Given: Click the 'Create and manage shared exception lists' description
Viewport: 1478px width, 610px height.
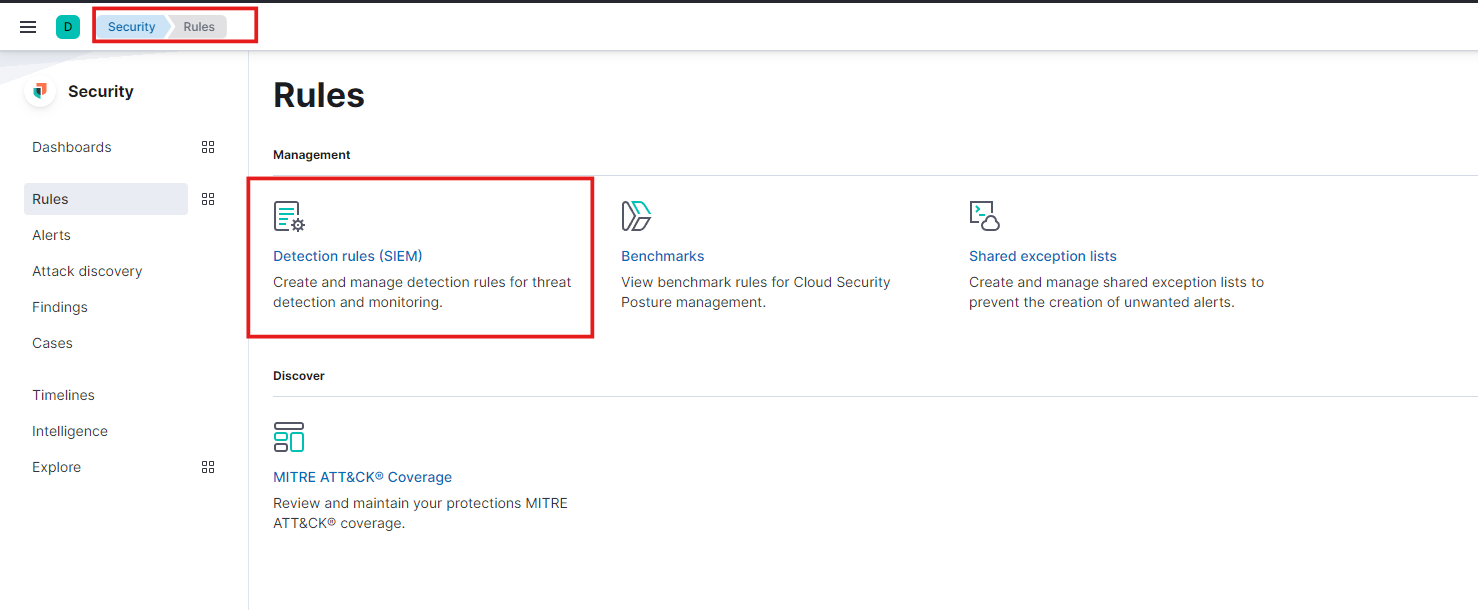Looking at the screenshot, I should [1116, 292].
